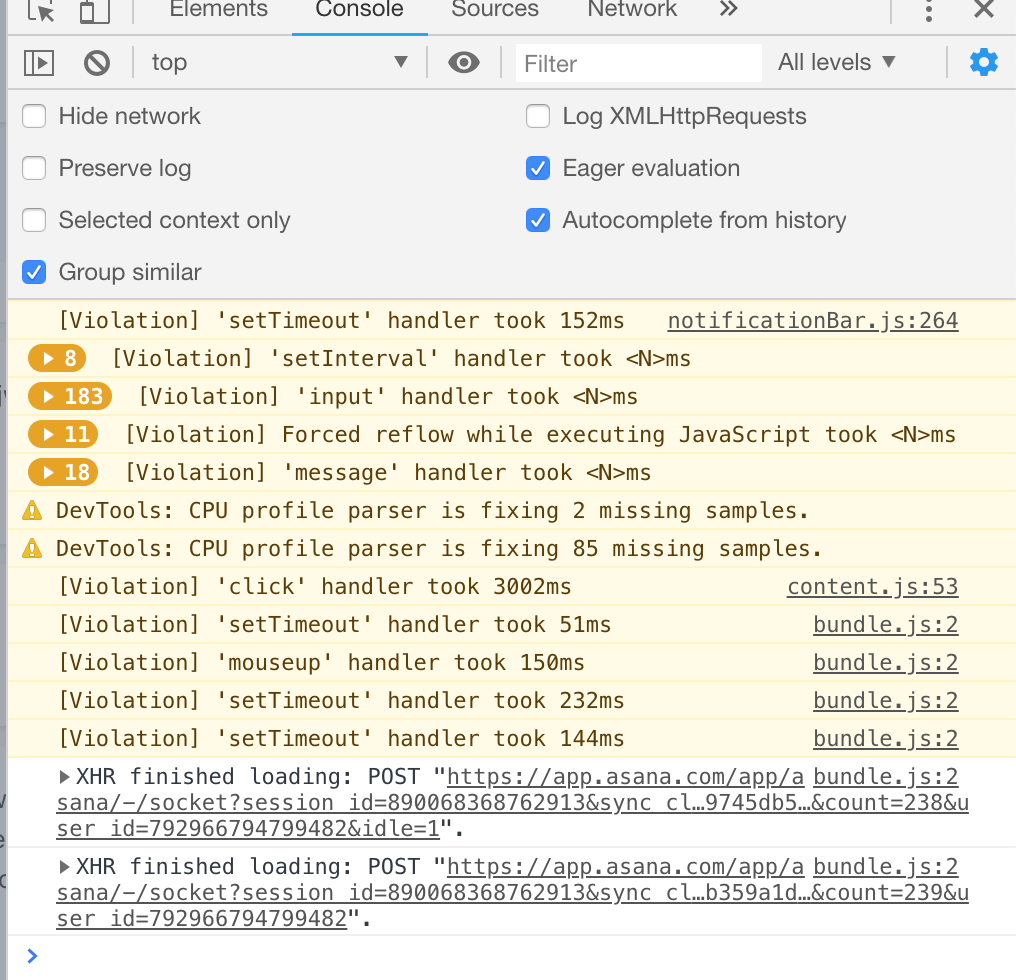The width and height of the screenshot is (1016, 980).
Task: Create live expression with the eye icon
Action: click(464, 63)
